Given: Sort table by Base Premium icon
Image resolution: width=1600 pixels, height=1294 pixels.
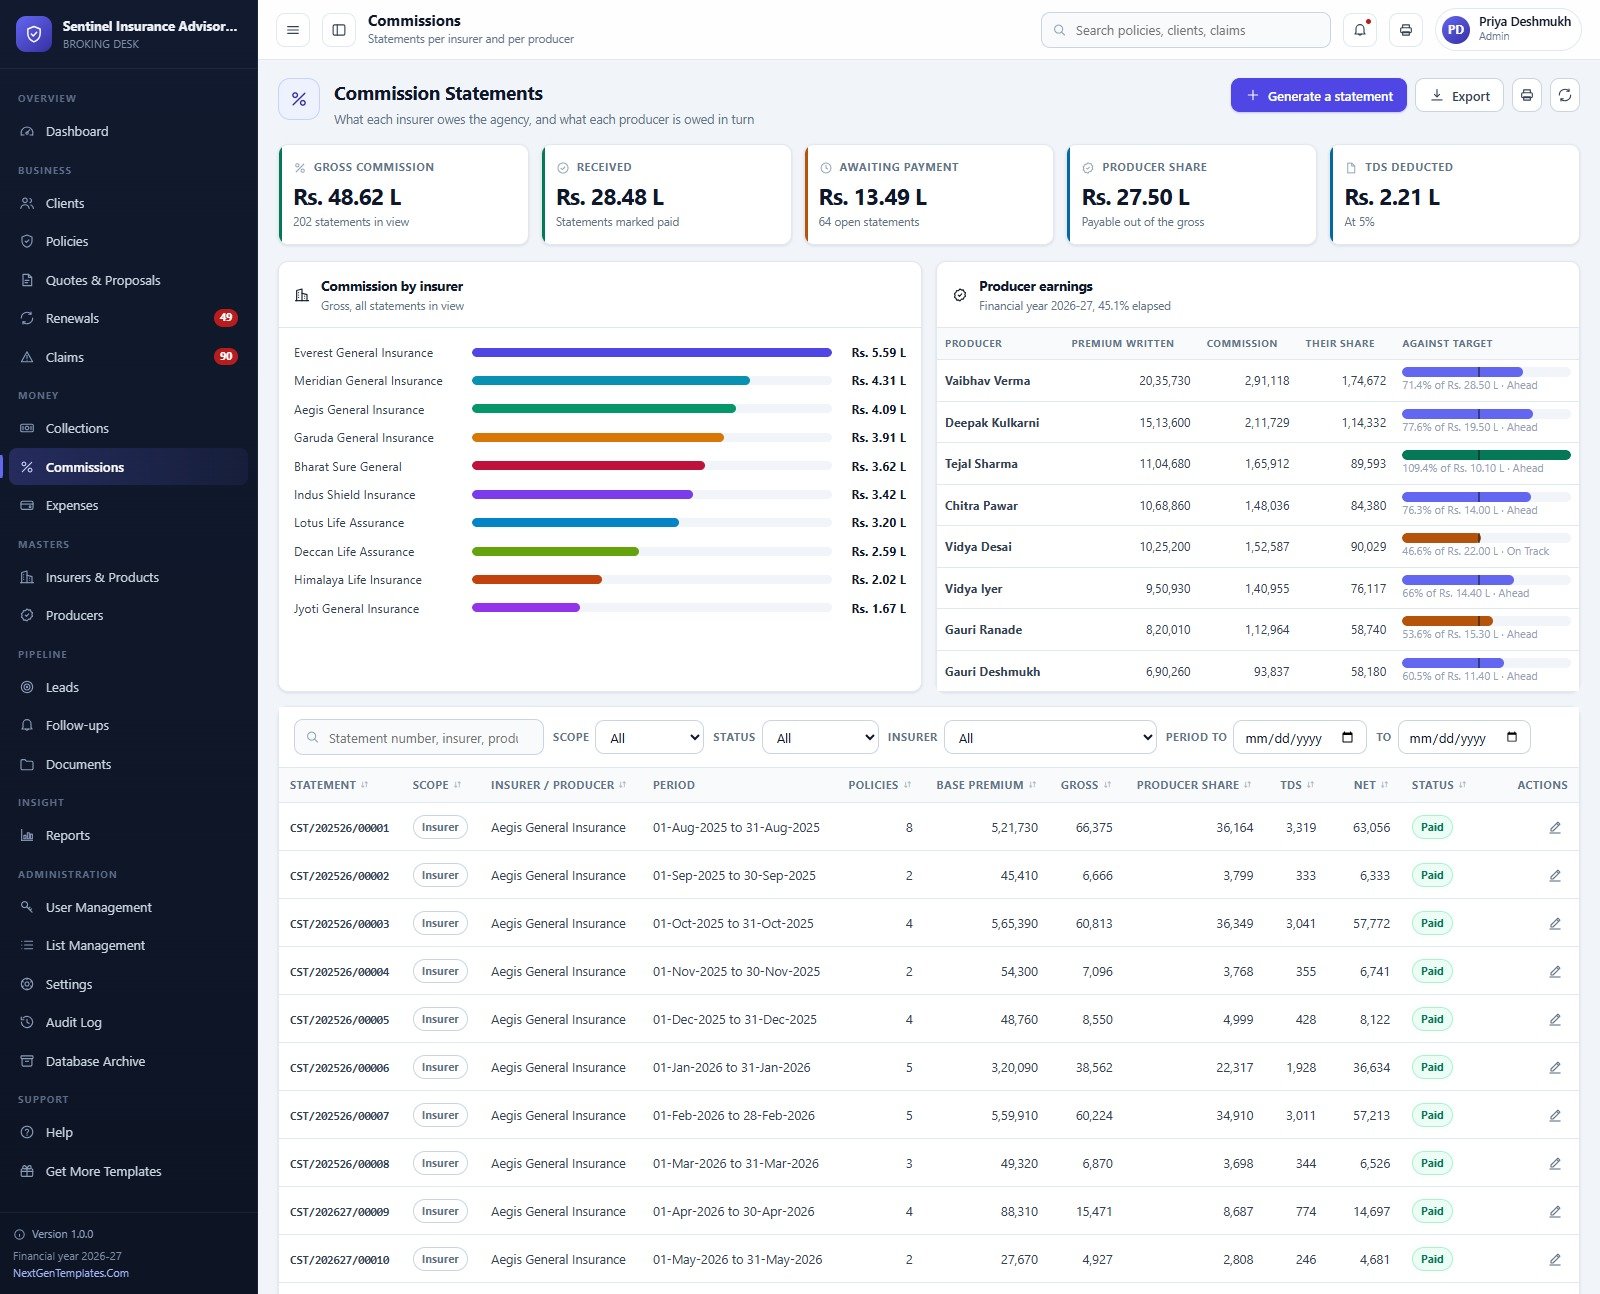Looking at the screenshot, I should click(1033, 785).
